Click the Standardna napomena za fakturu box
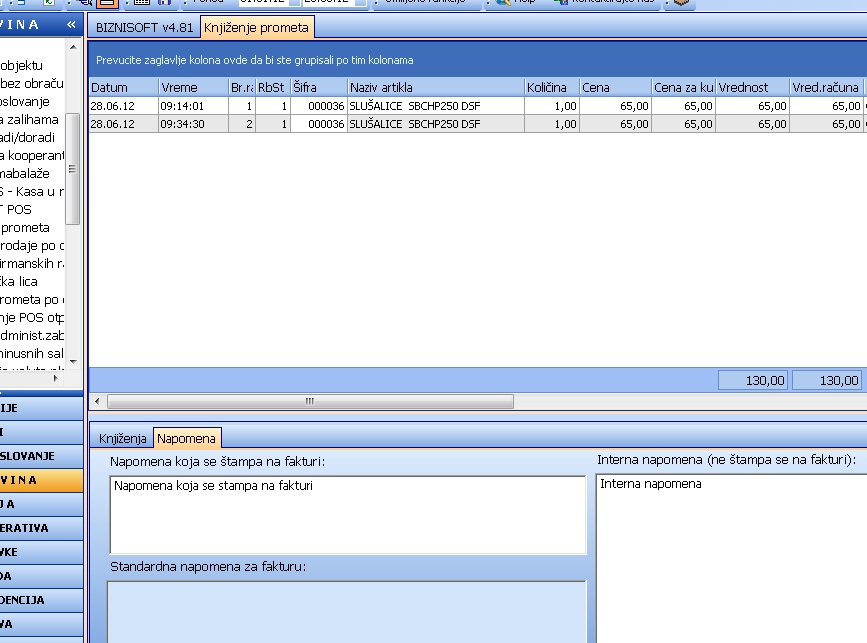This screenshot has height=643, width=867. pos(347,610)
